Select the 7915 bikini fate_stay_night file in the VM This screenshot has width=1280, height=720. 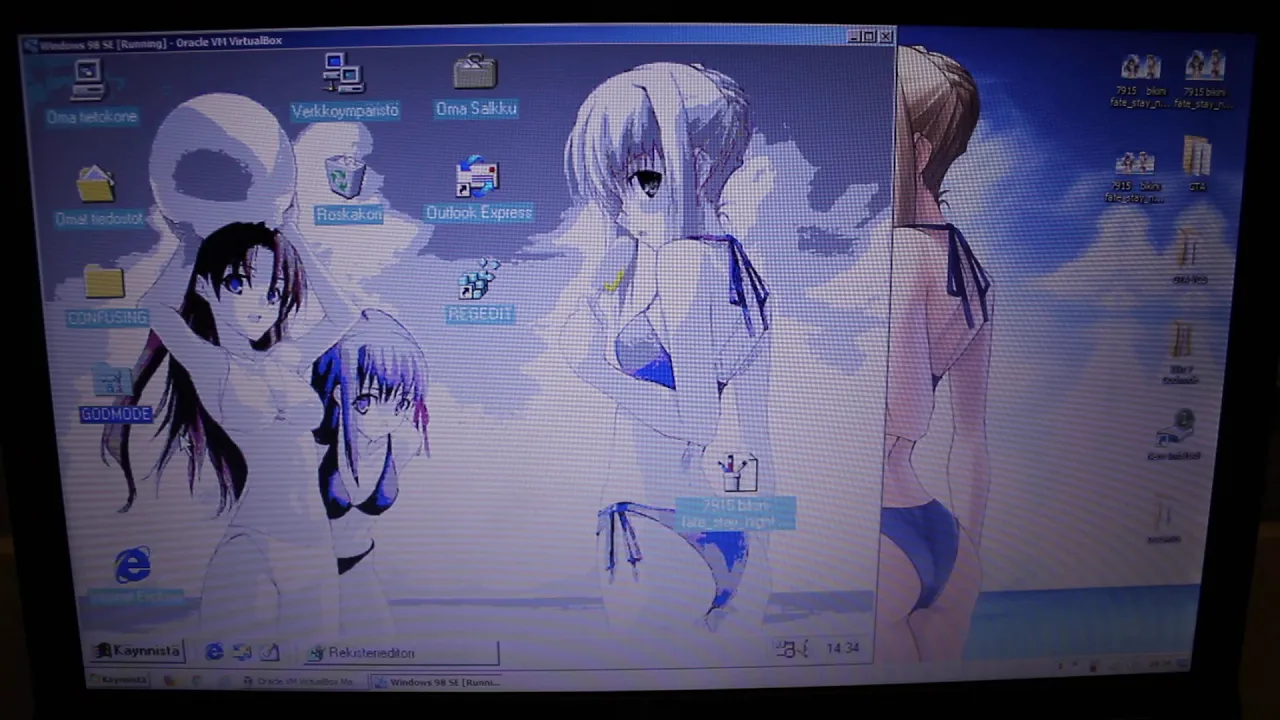[x=738, y=492]
